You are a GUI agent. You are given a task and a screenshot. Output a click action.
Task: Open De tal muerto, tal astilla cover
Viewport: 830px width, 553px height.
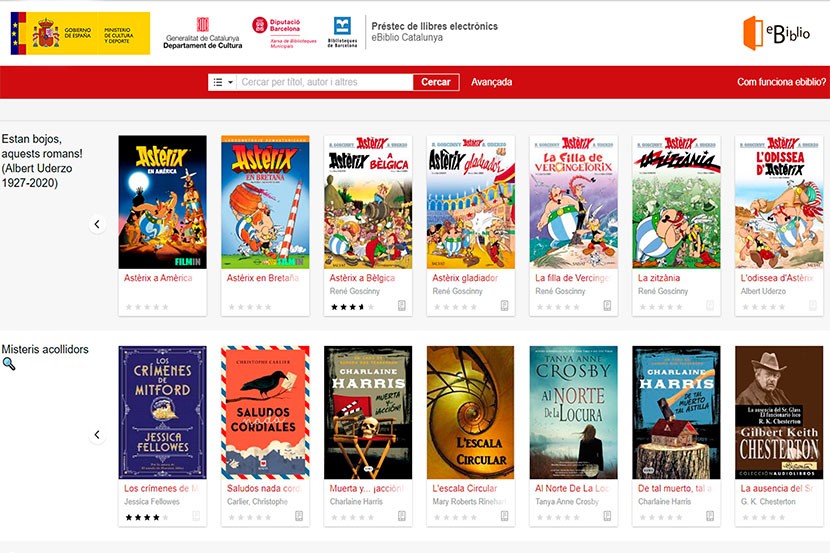coord(676,413)
